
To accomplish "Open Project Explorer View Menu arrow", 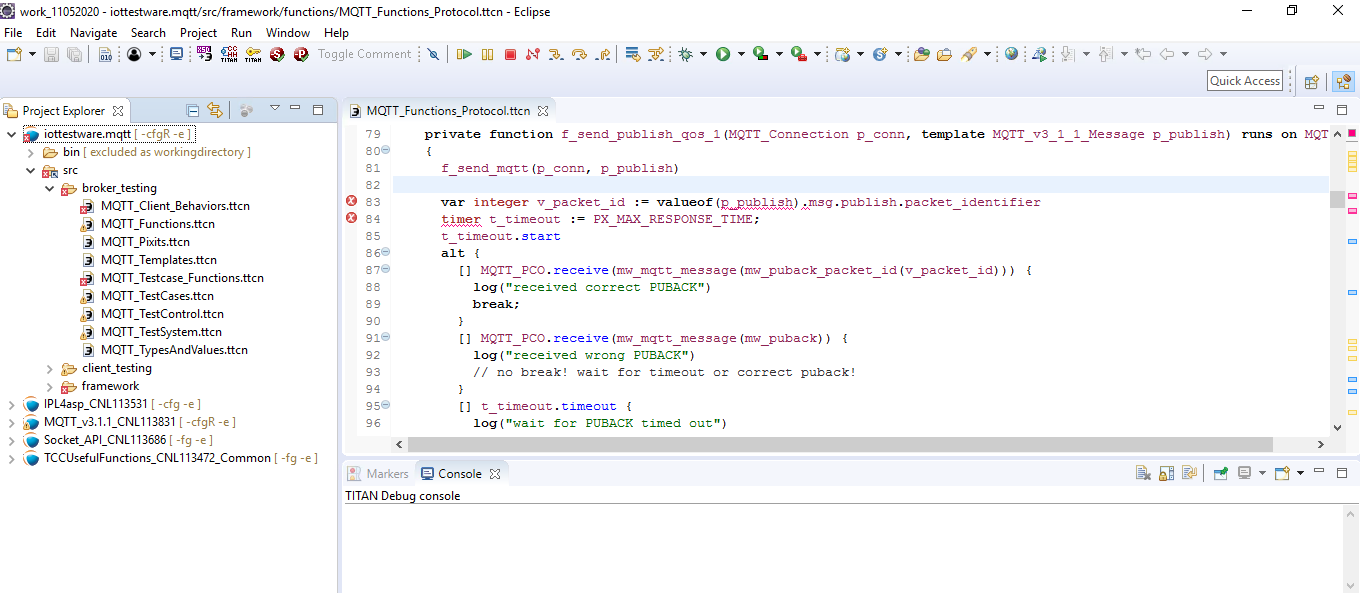I will coord(274,109).
